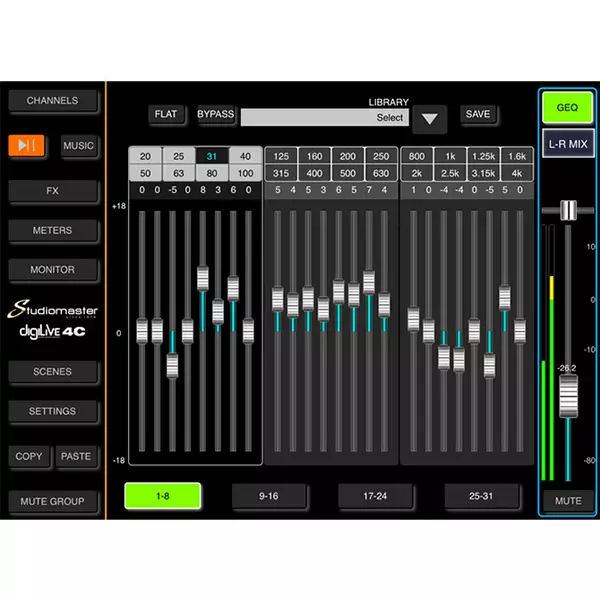Open the 17-24 bank tab
Screen dimensions: 600x600
(x=375, y=495)
